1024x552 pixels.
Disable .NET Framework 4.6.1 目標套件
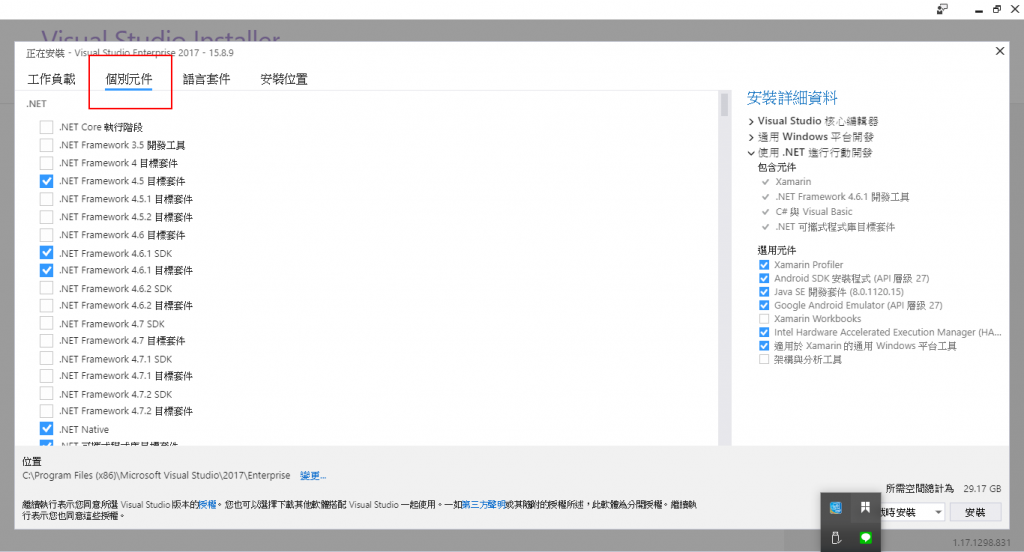click(x=46, y=270)
